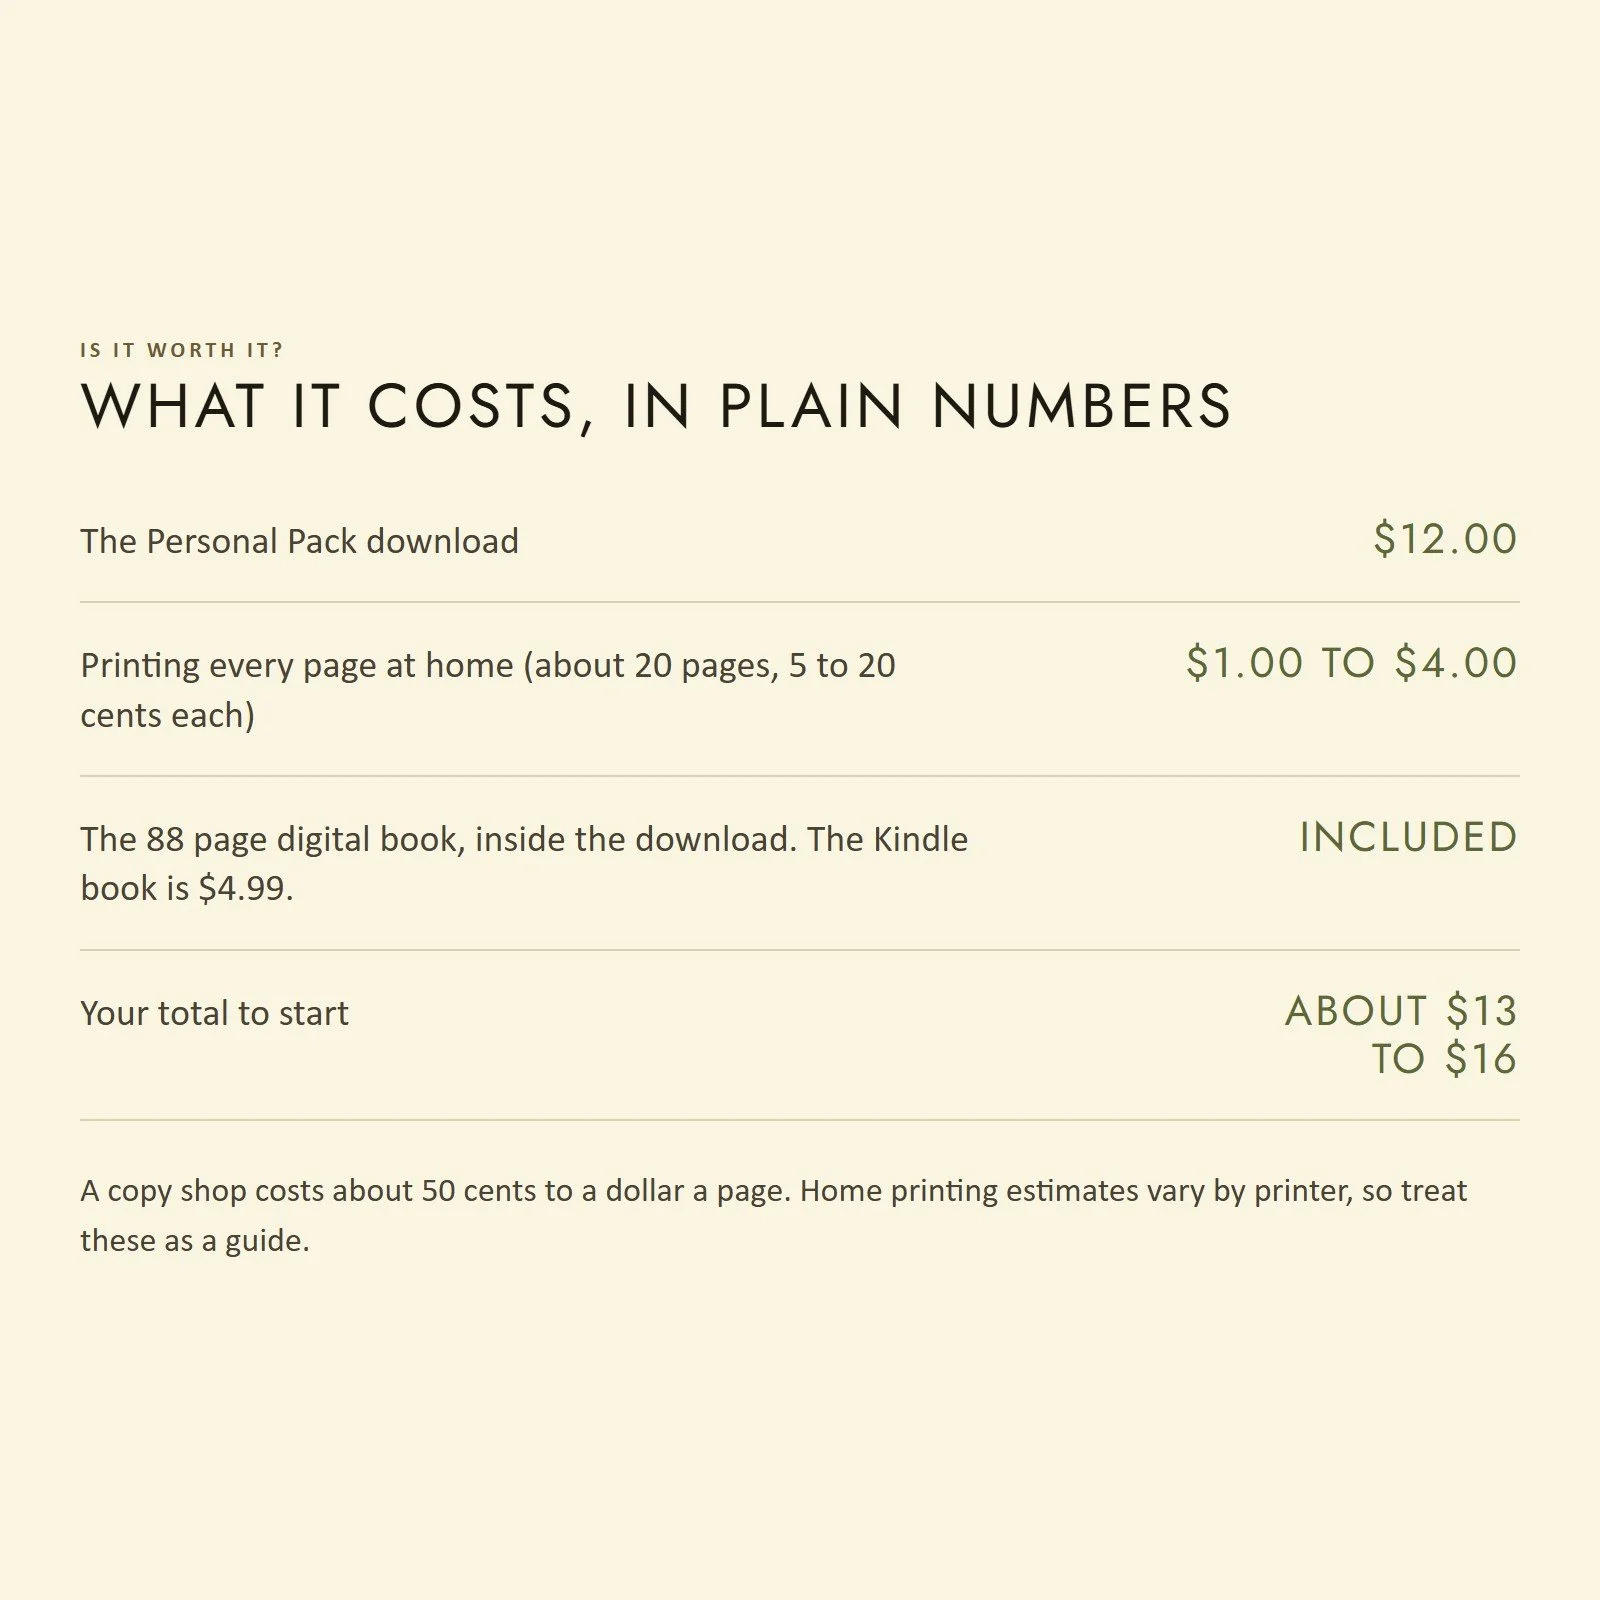This screenshot has height=1600, width=1600.
Task: Click the 'INCLUDED' value label
Action: pos(1409,837)
